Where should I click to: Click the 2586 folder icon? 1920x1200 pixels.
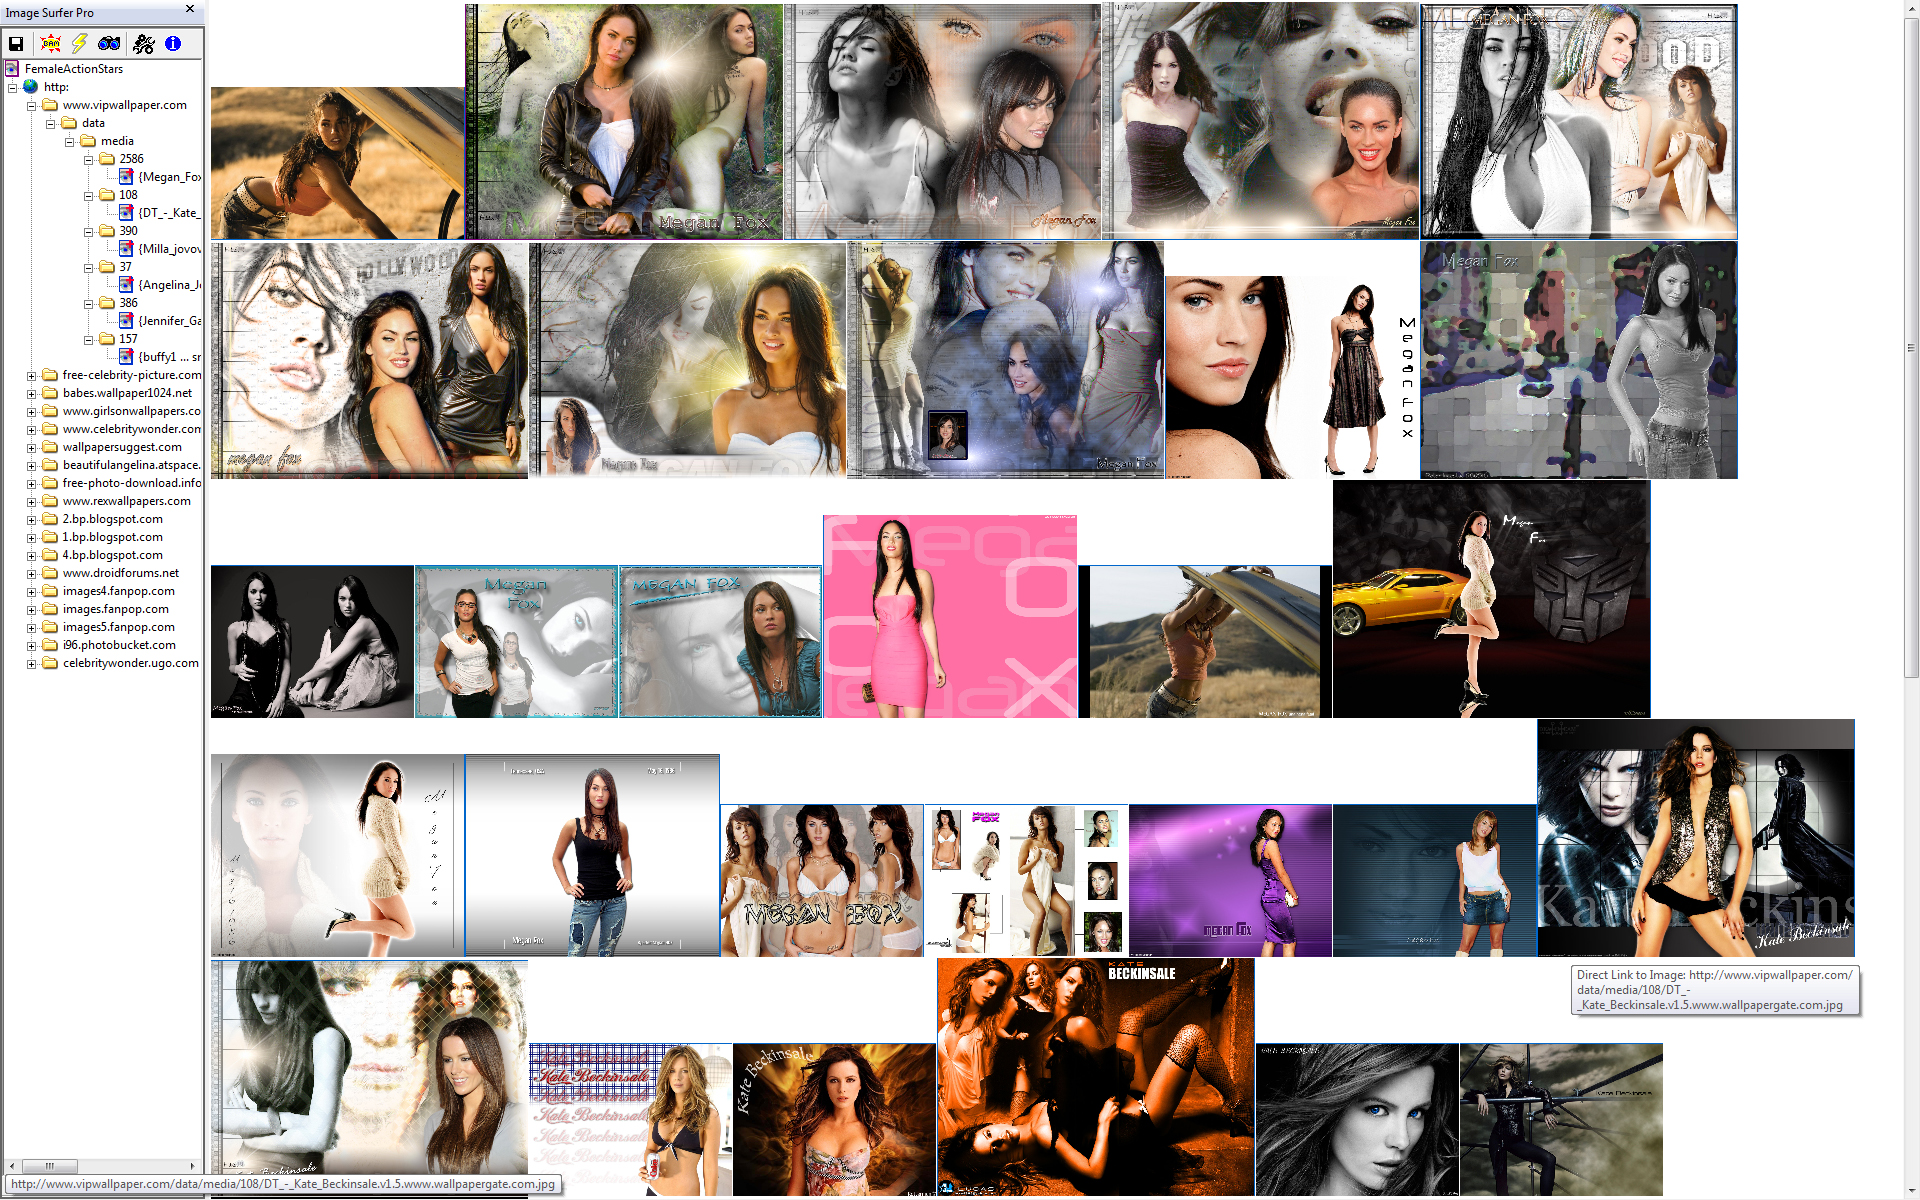(x=107, y=159)
